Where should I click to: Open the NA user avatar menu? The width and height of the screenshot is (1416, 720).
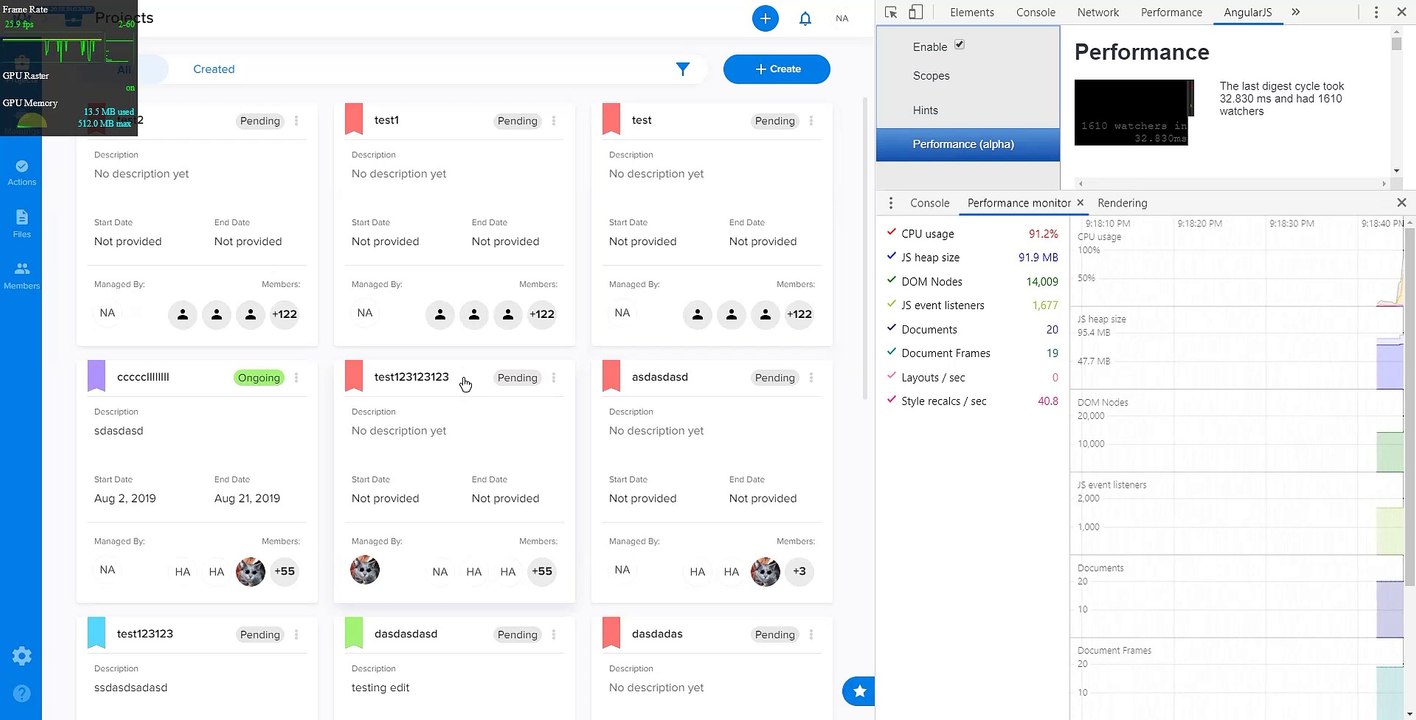pyautogui.click(x=842, y=18)
